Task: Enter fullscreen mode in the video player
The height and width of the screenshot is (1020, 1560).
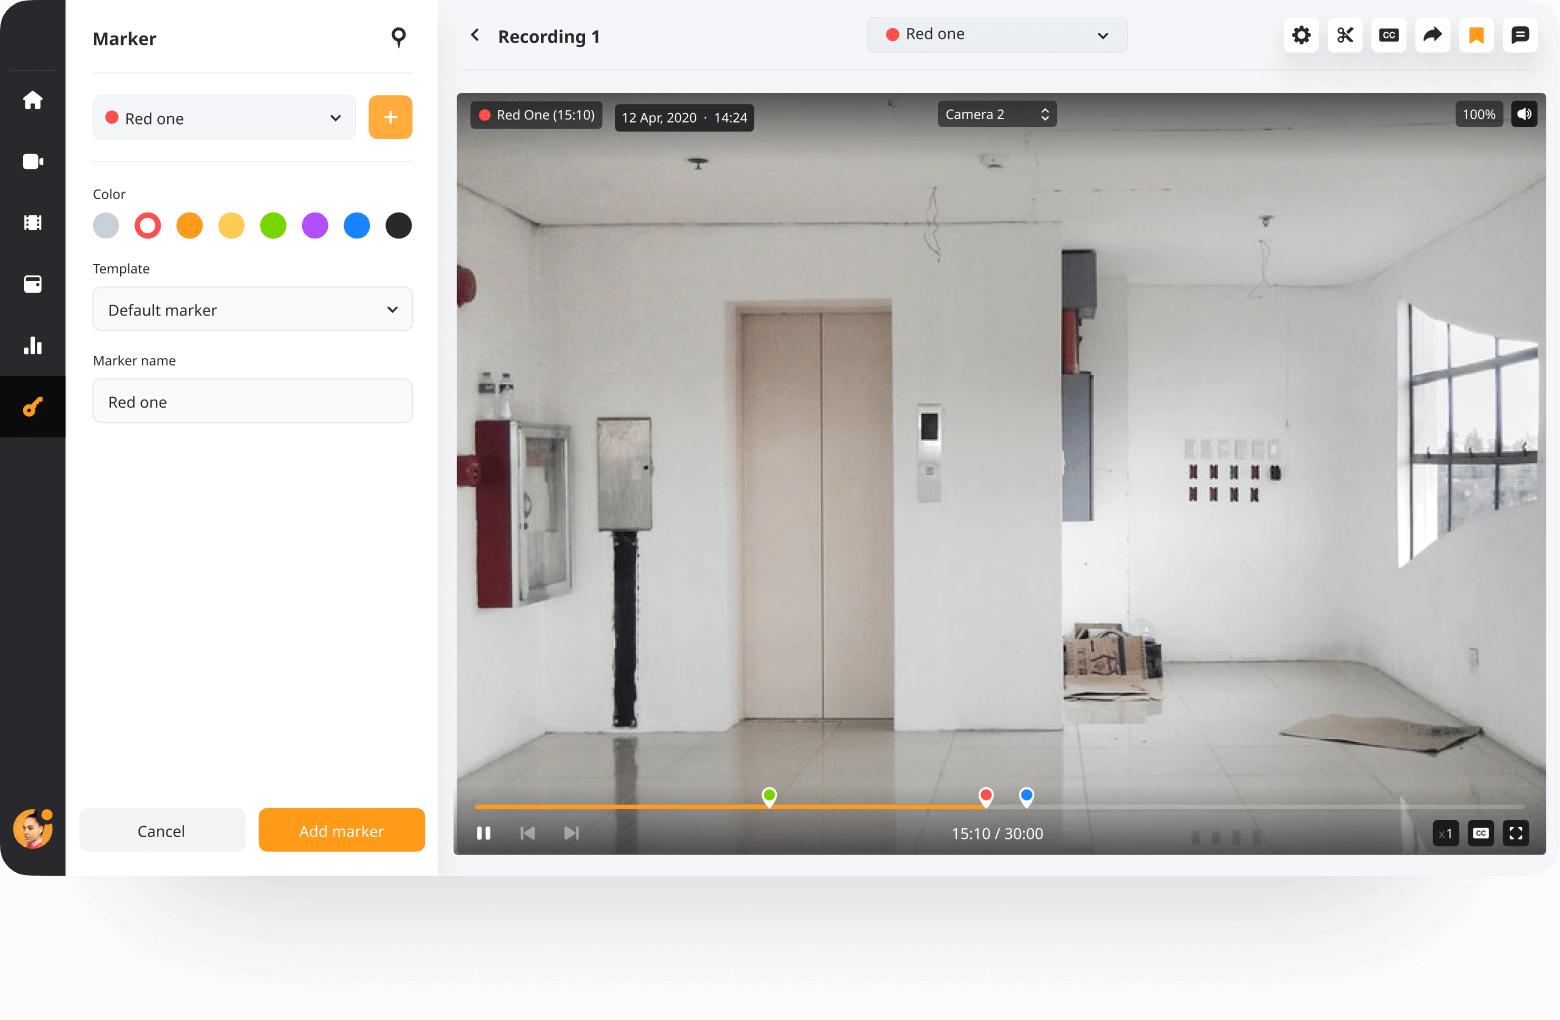Action: point(1516,833)
